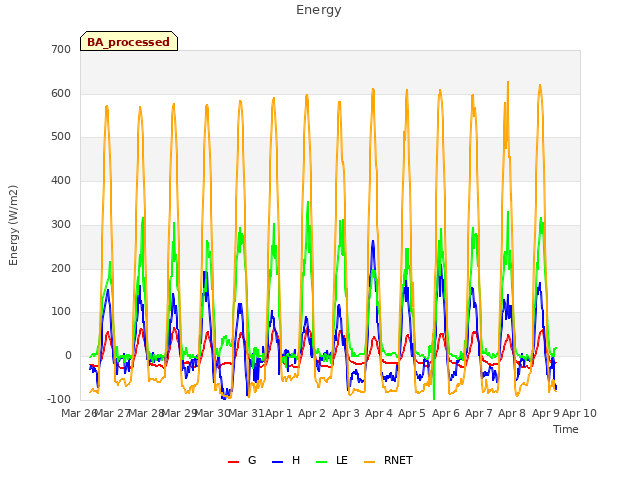Click the 700 y-axis tick label
The width and height of the screenshot is (640, 480).
coord(61,50)
